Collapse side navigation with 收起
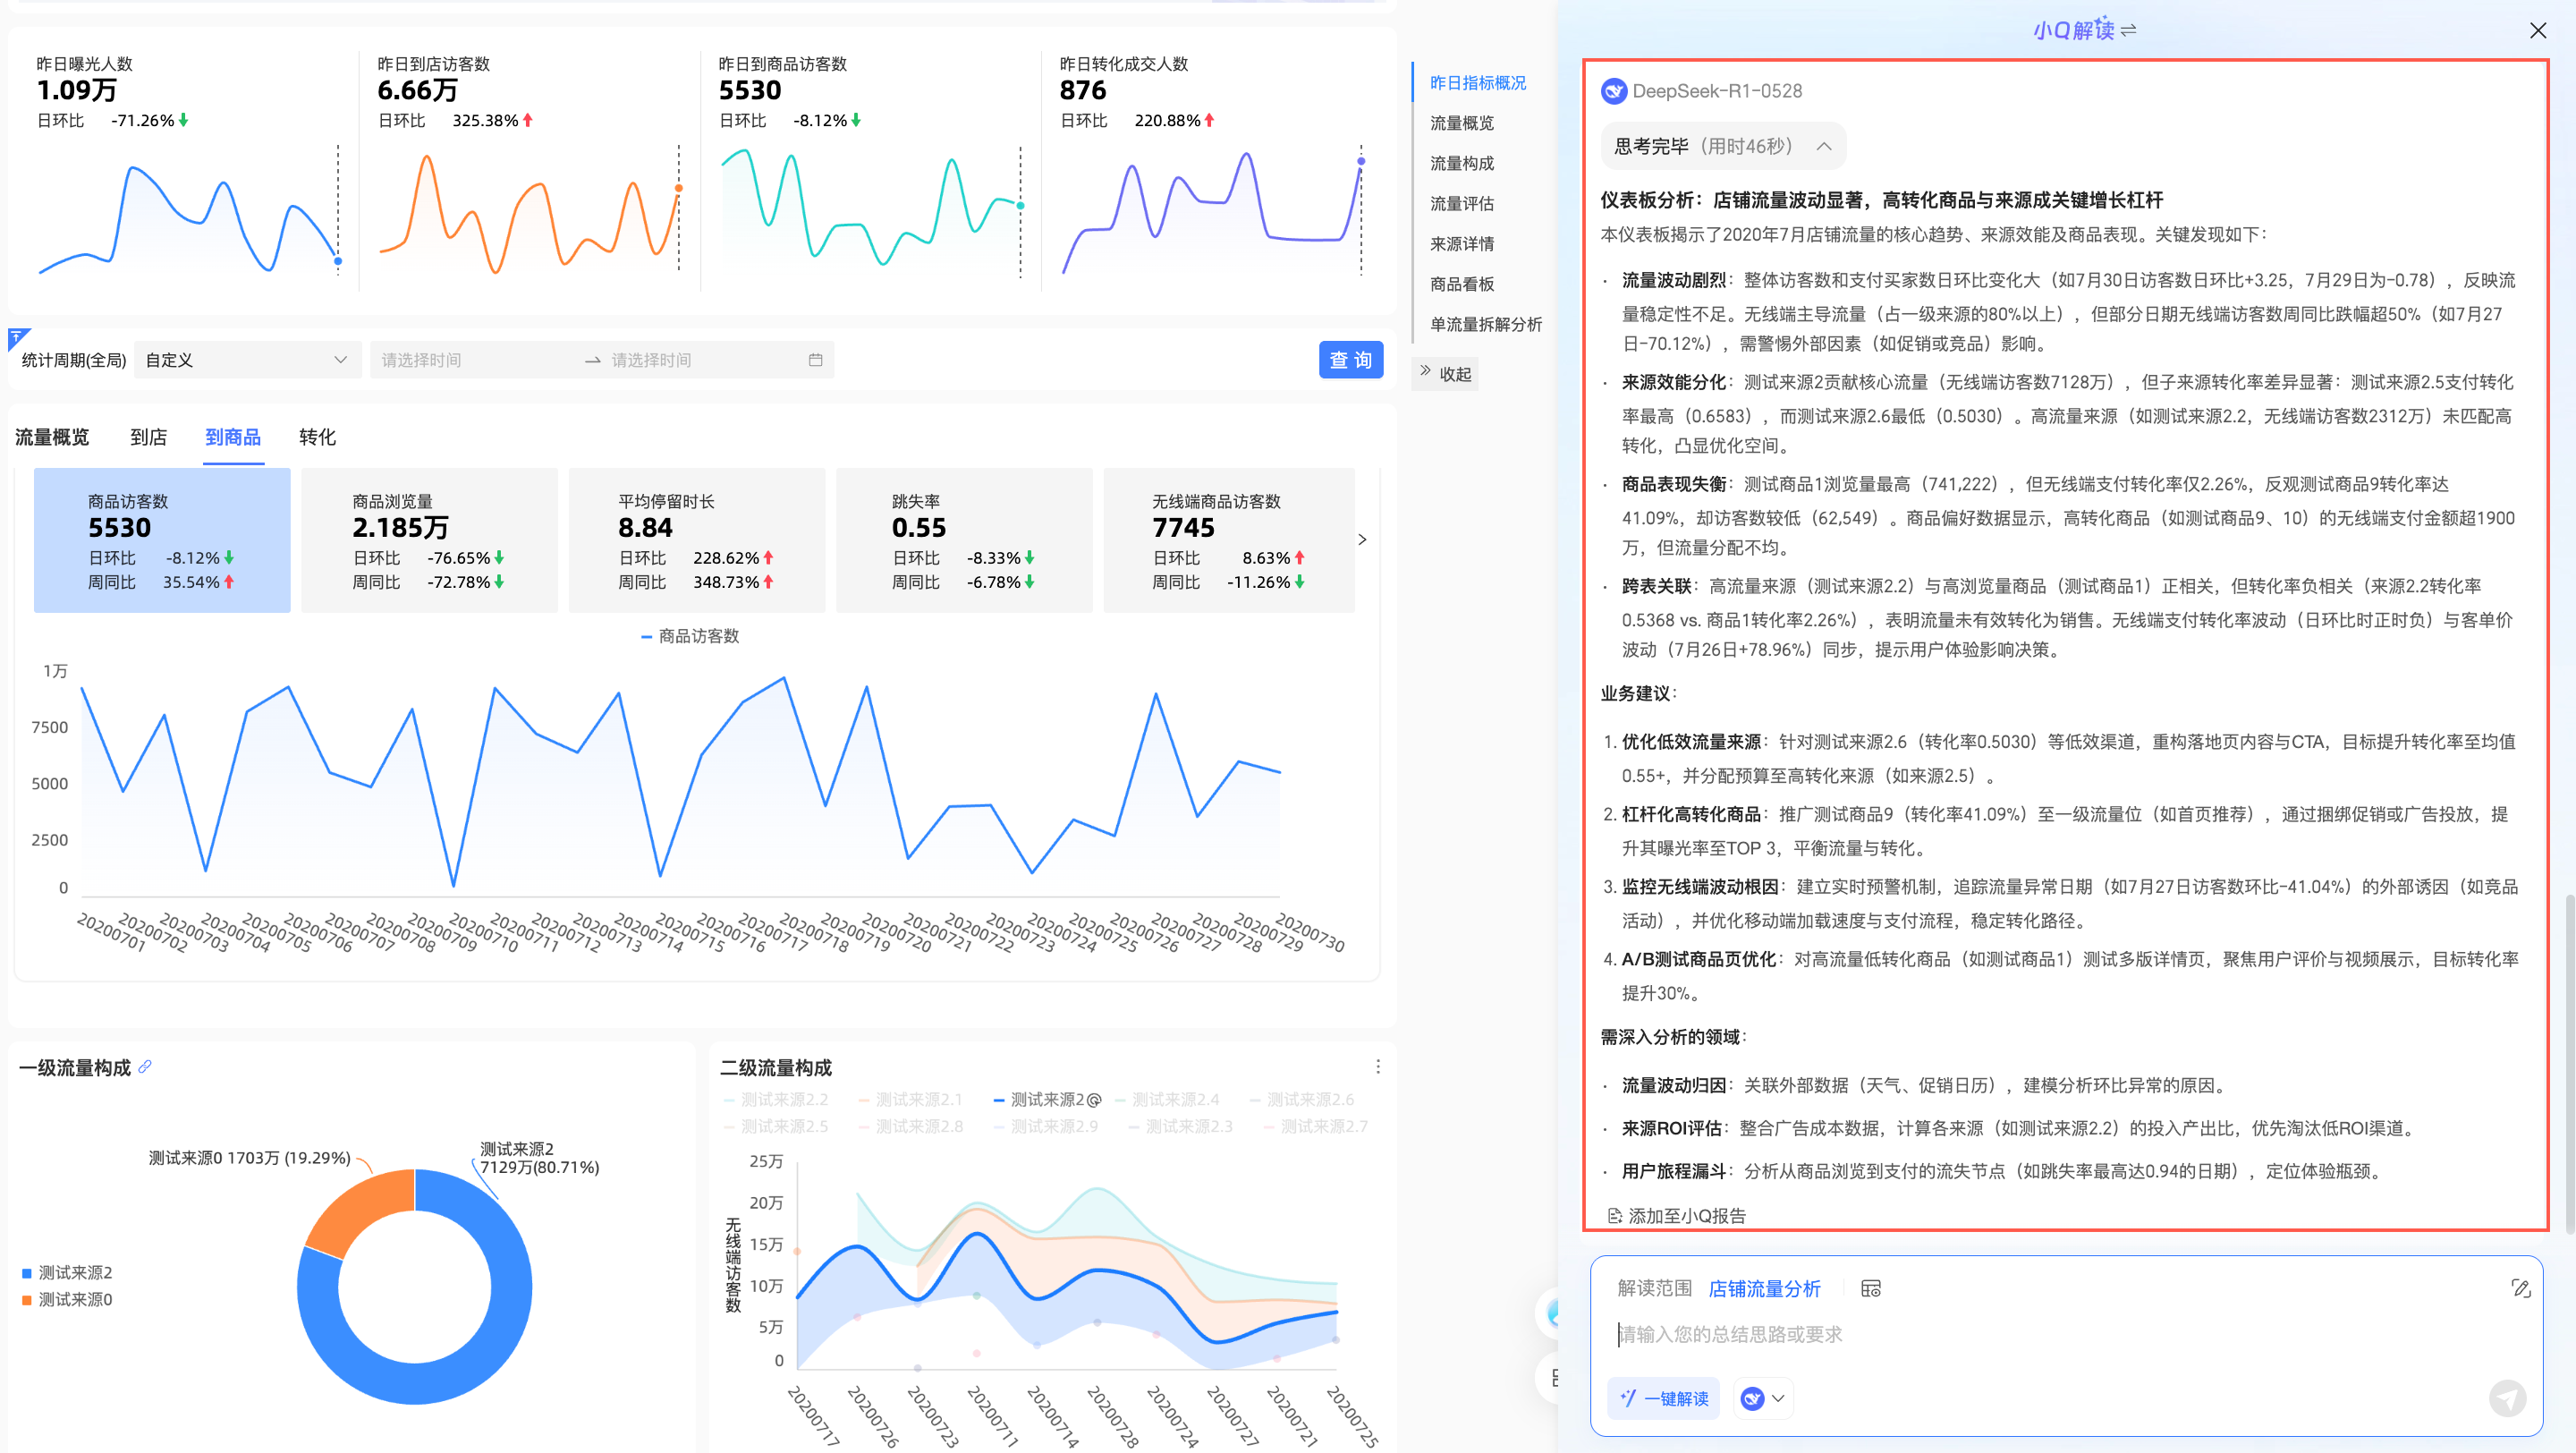Viewport: 2576px width, 1453px height. [1445, 374]
